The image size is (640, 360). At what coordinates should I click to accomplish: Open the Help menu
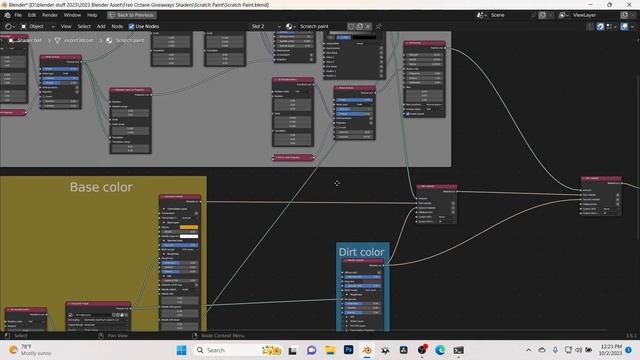[x=92, y=15]
